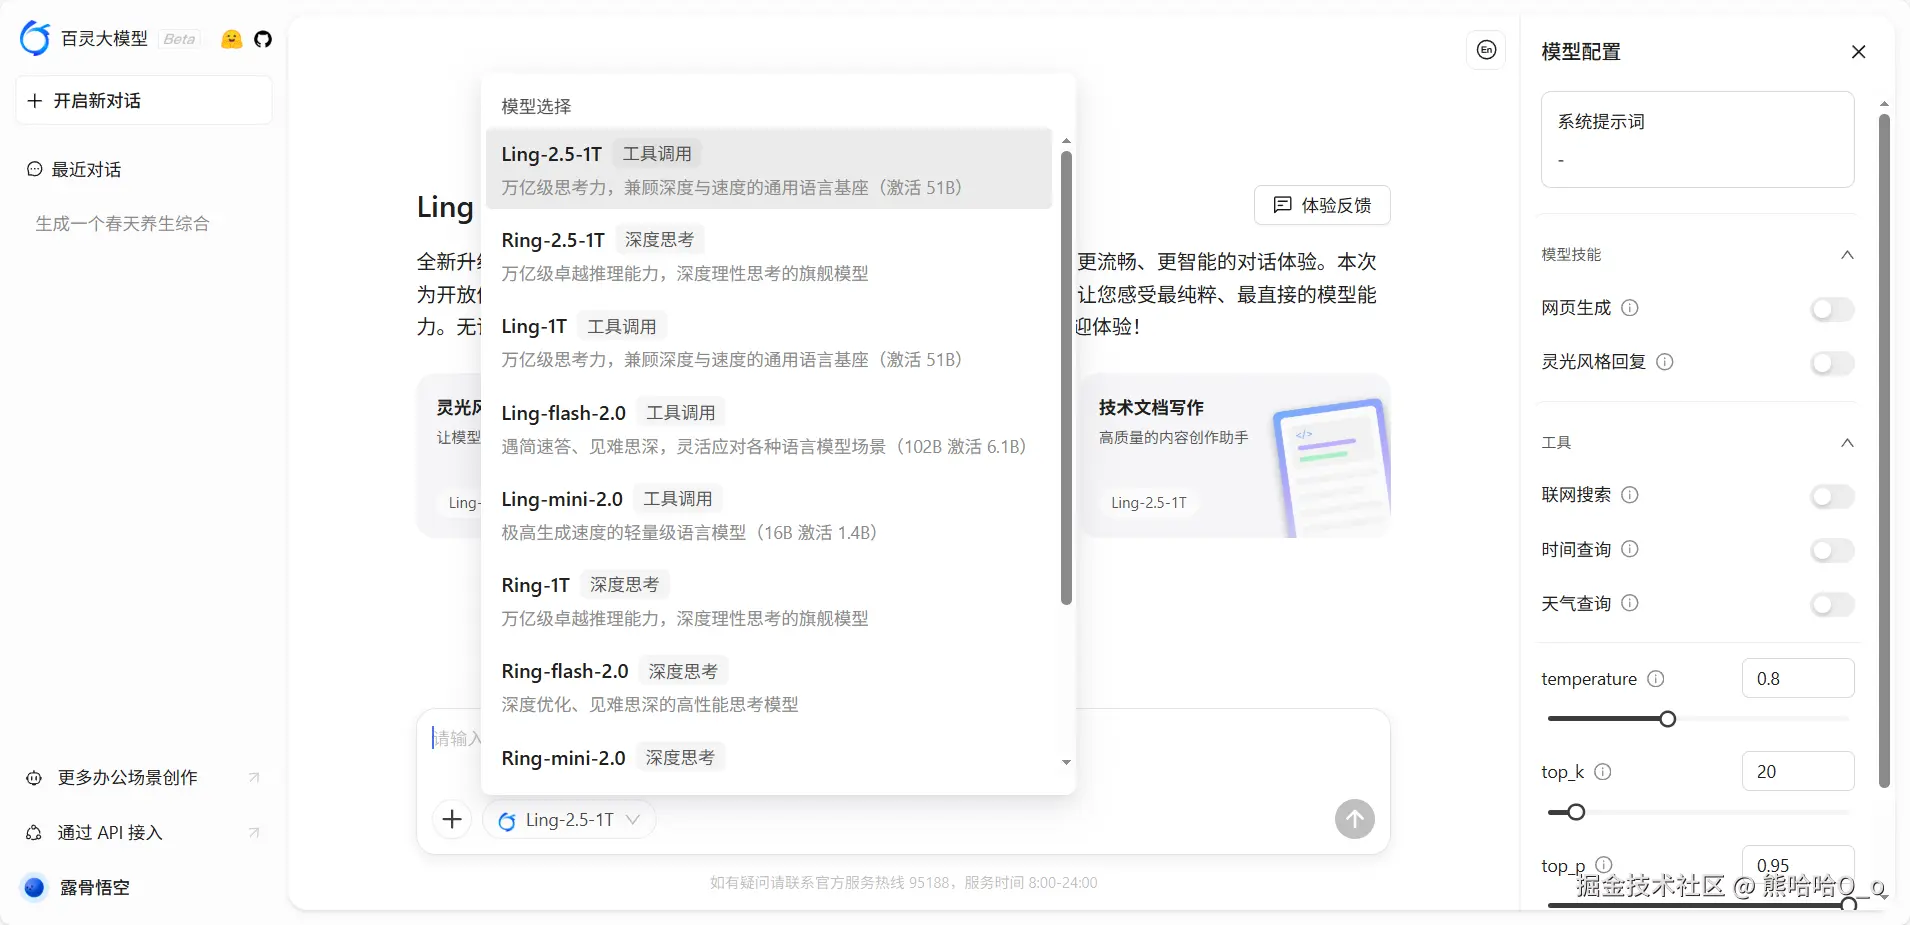The width and height of the screenshot is (1910, 925).
Task: Send the message with the up-arrow button
Action: point(1354,820)
